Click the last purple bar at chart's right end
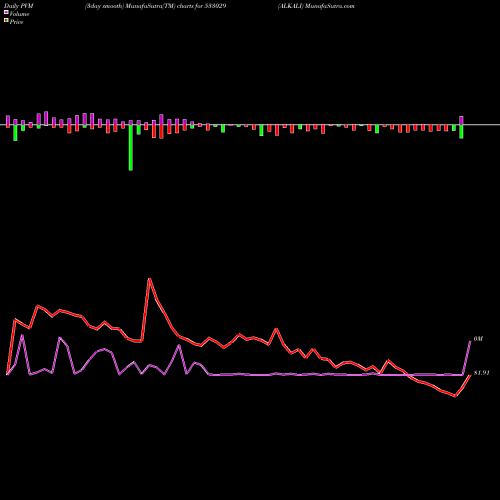This screenshot has width=500, height=500. pyautogui.click(x=461, y=121)
